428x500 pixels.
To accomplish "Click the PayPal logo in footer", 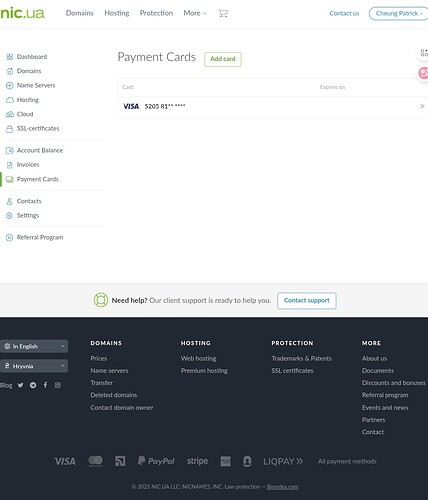I will [156, 461].
